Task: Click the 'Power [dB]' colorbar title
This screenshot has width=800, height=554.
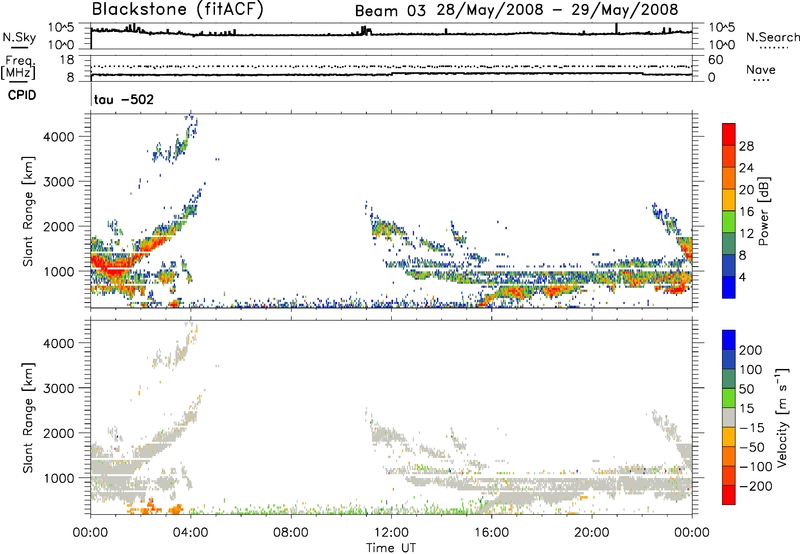Action: (764, 211)
